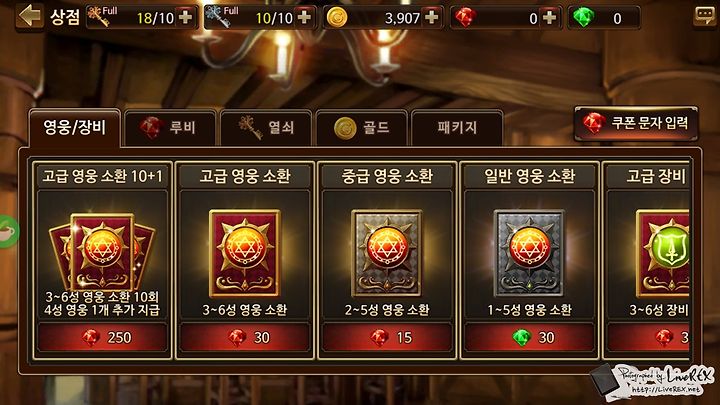Add gold coins with plus icon

pyautogui.click(x=431, y=17)
